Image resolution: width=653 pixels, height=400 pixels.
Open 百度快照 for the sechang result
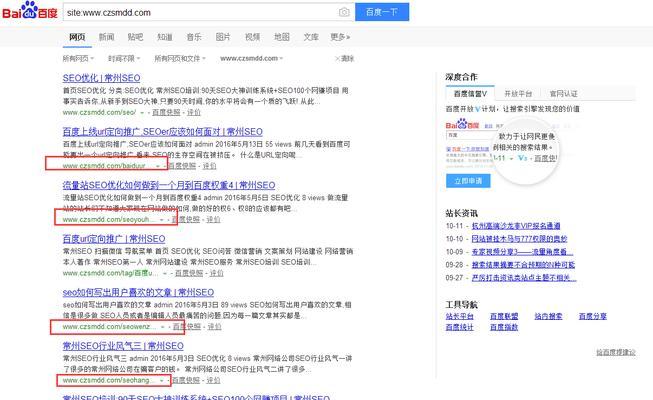[x=186, y=380]
